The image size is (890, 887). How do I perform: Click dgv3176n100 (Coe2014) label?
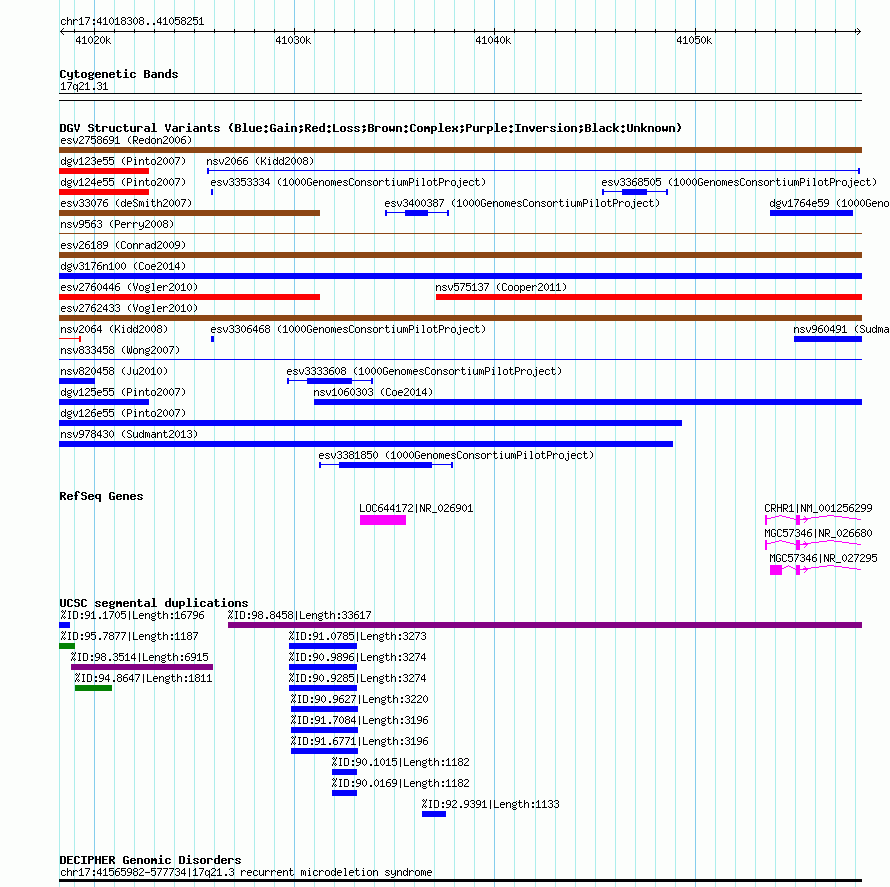pos(123,266)
